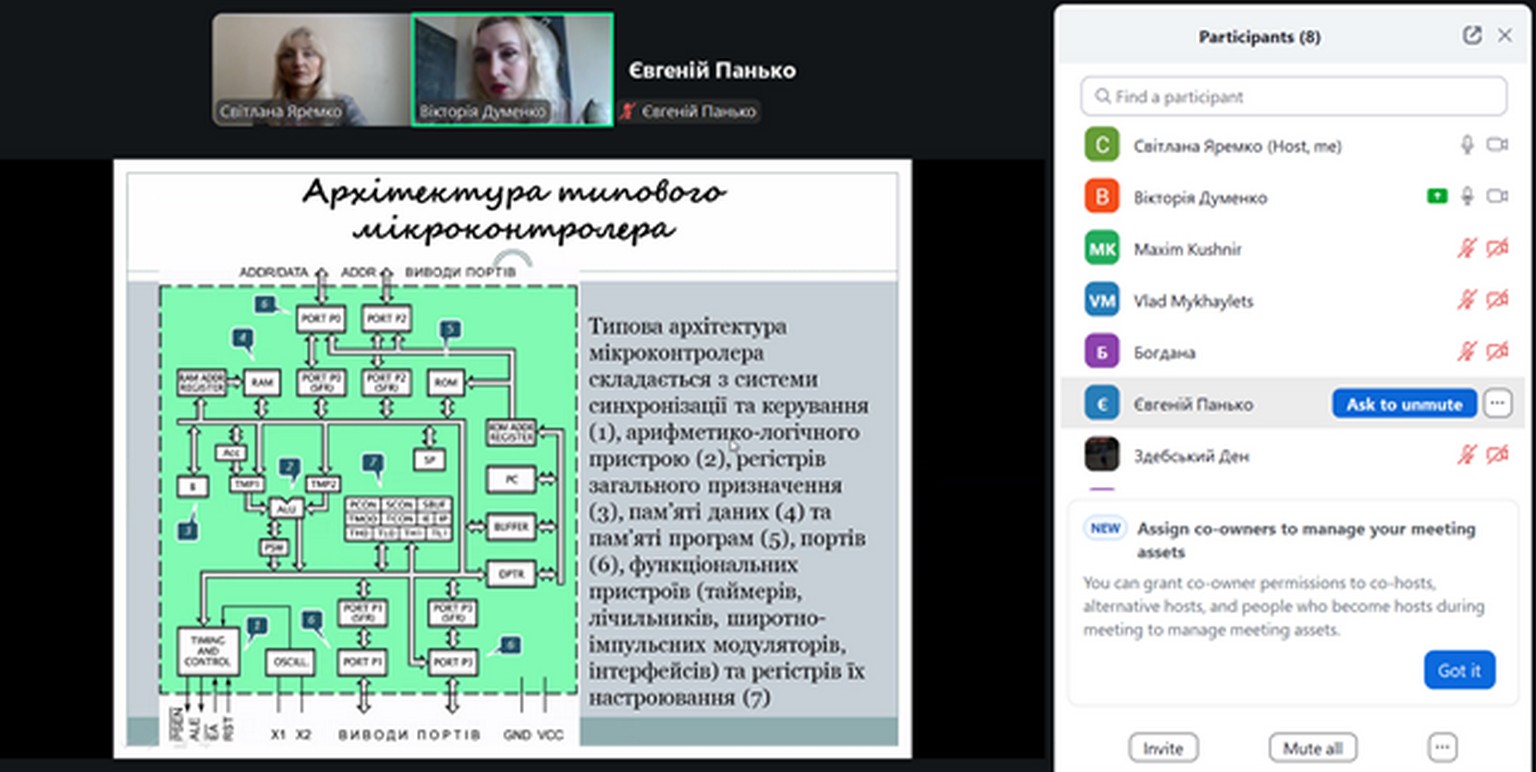Image resolution: width=1536 pixels, height=772 pixels.
Task: Click the video icon for Вікторія Думенко
Action: (x=1497, y=197)
